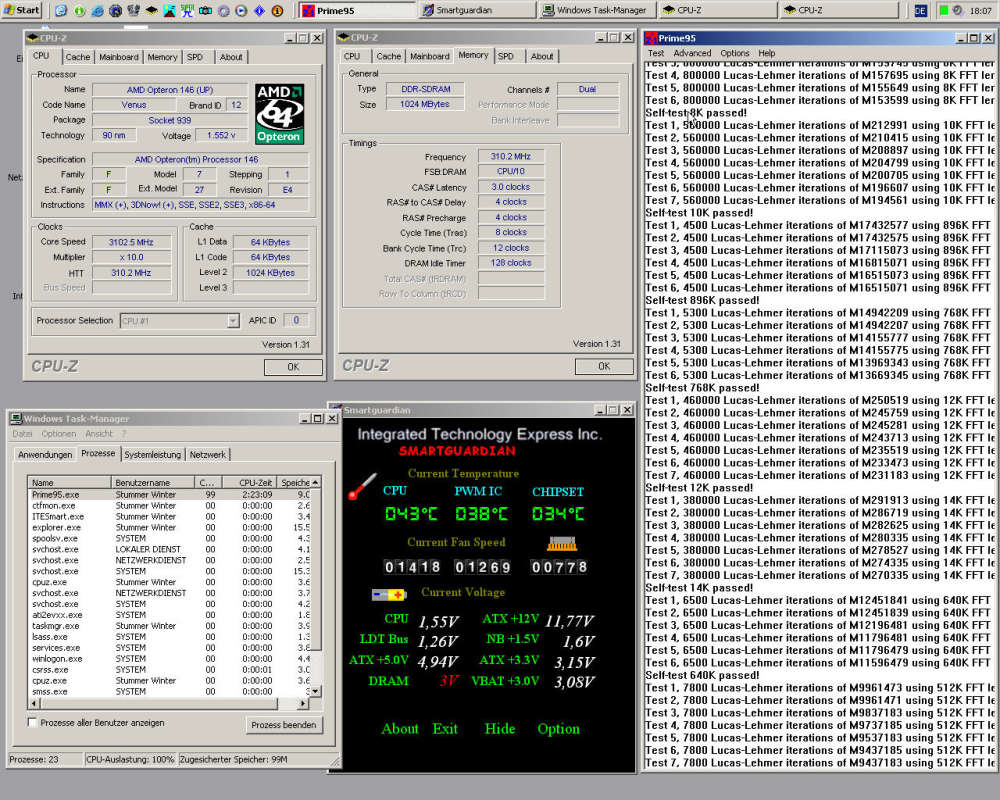Viewport: 1000px width, 800px height.
Task: Enable 'Prozesse aller Benutzer anzeigen' checkbox
Action: click(33, 722)
